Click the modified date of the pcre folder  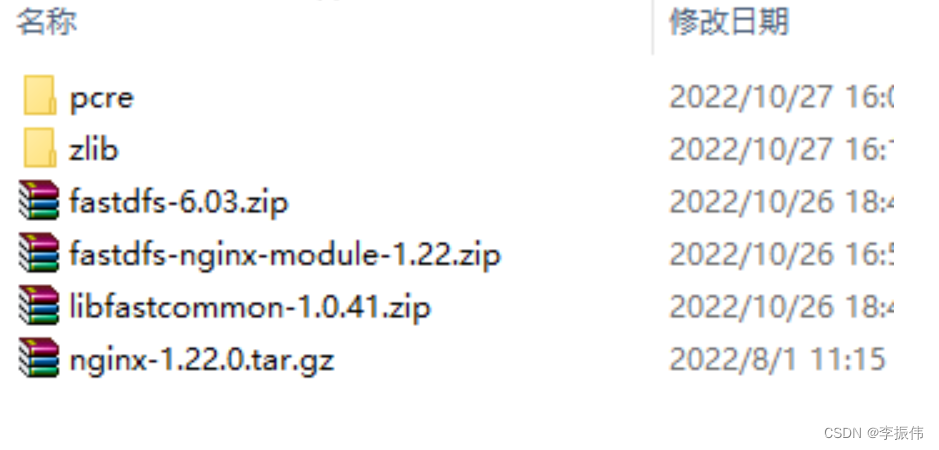(781, 96)
